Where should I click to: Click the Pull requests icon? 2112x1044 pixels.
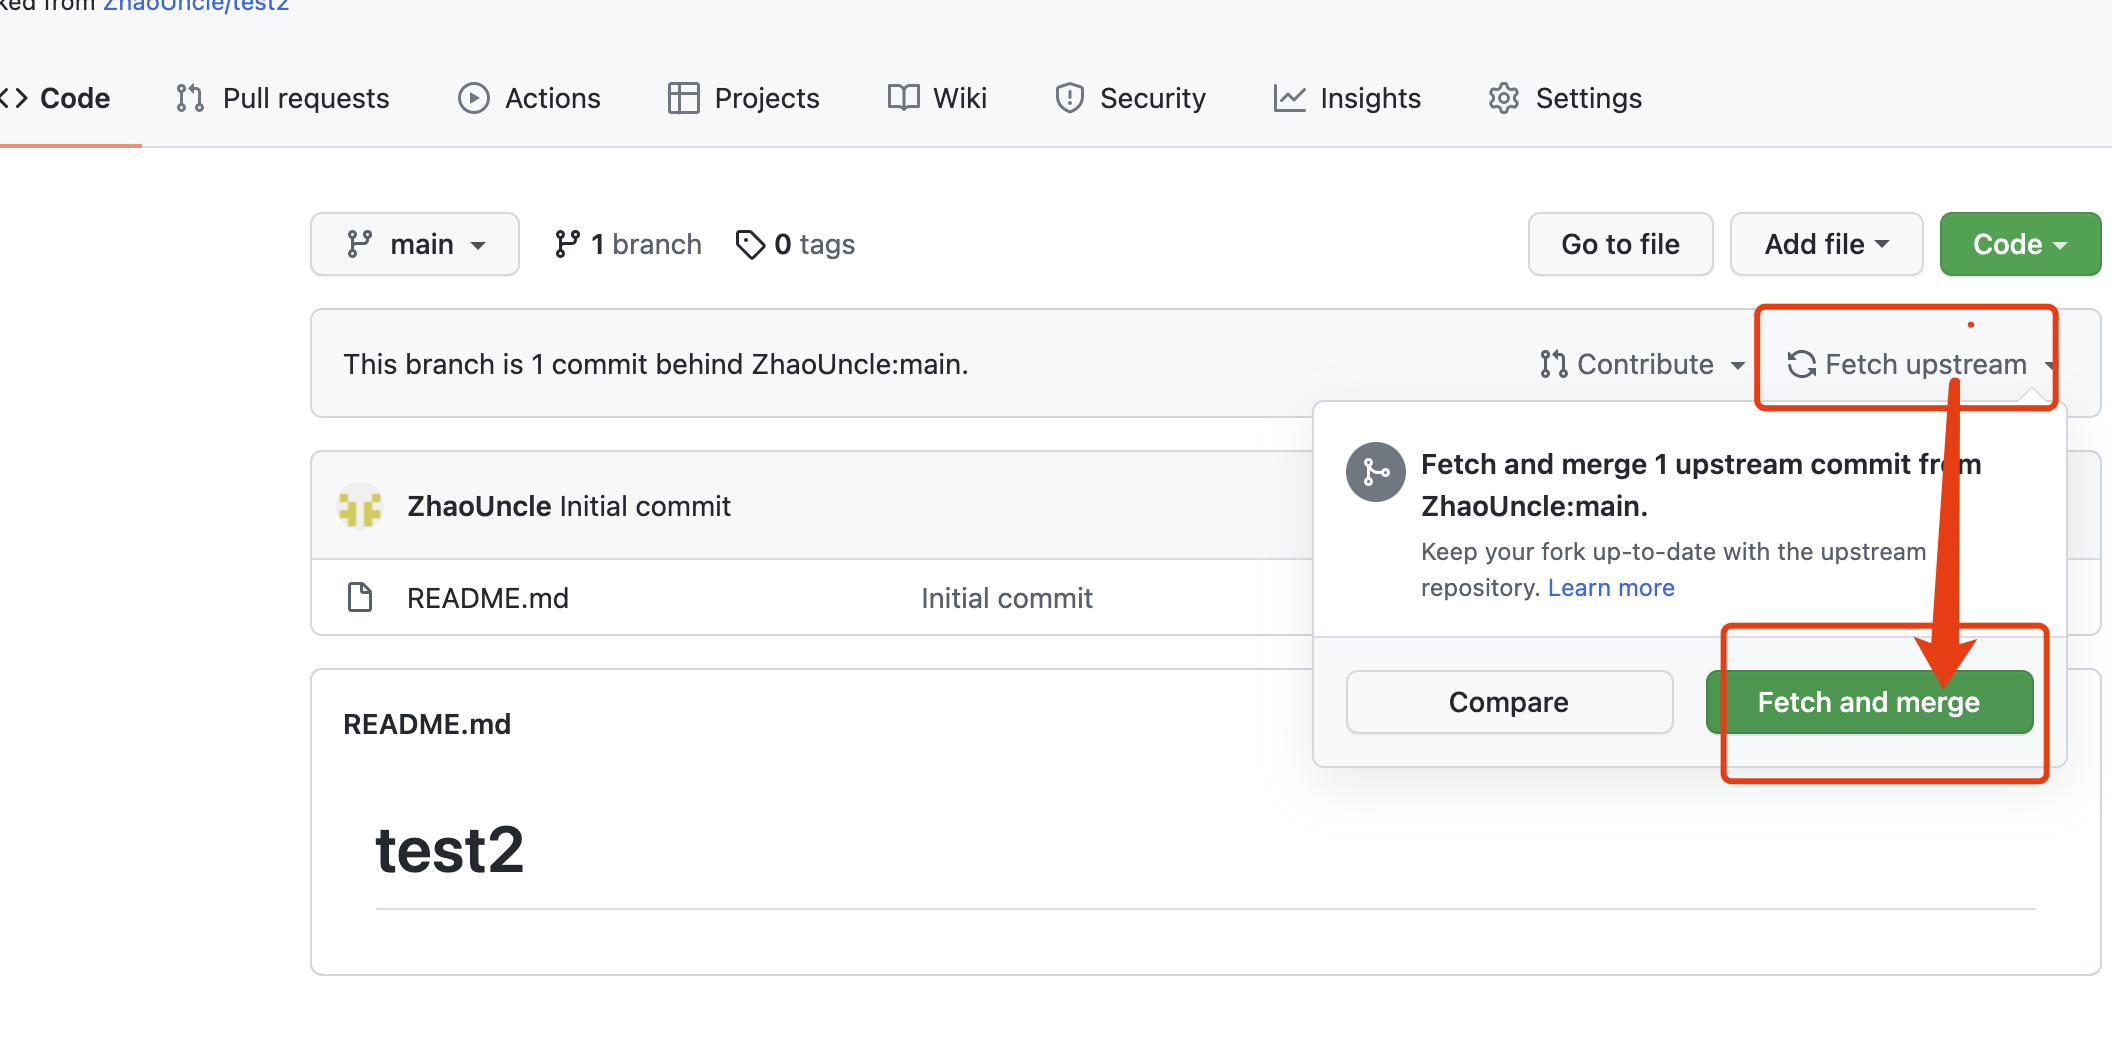190,98
